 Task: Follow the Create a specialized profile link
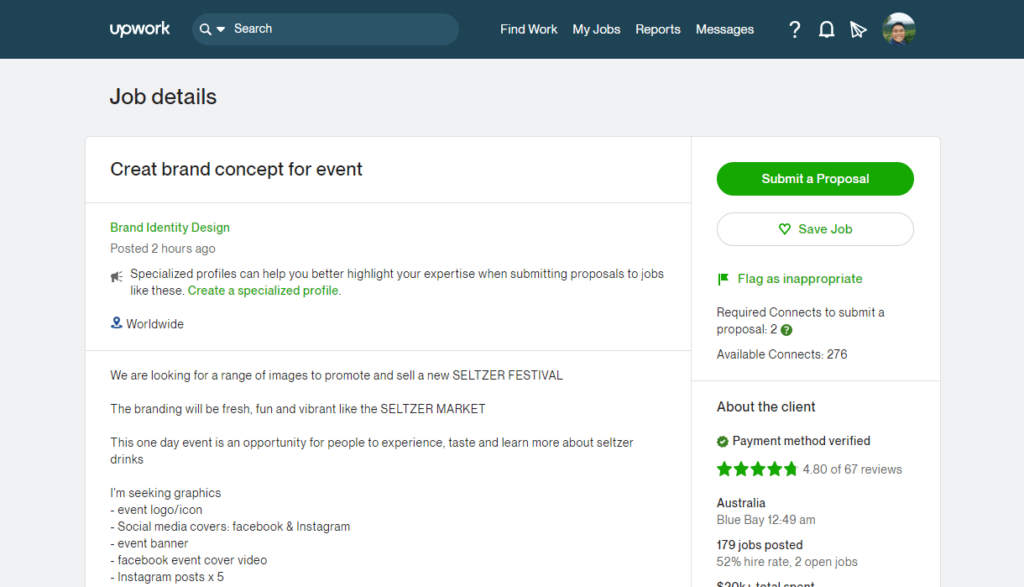pyautogui.click(x=263, y=291)
